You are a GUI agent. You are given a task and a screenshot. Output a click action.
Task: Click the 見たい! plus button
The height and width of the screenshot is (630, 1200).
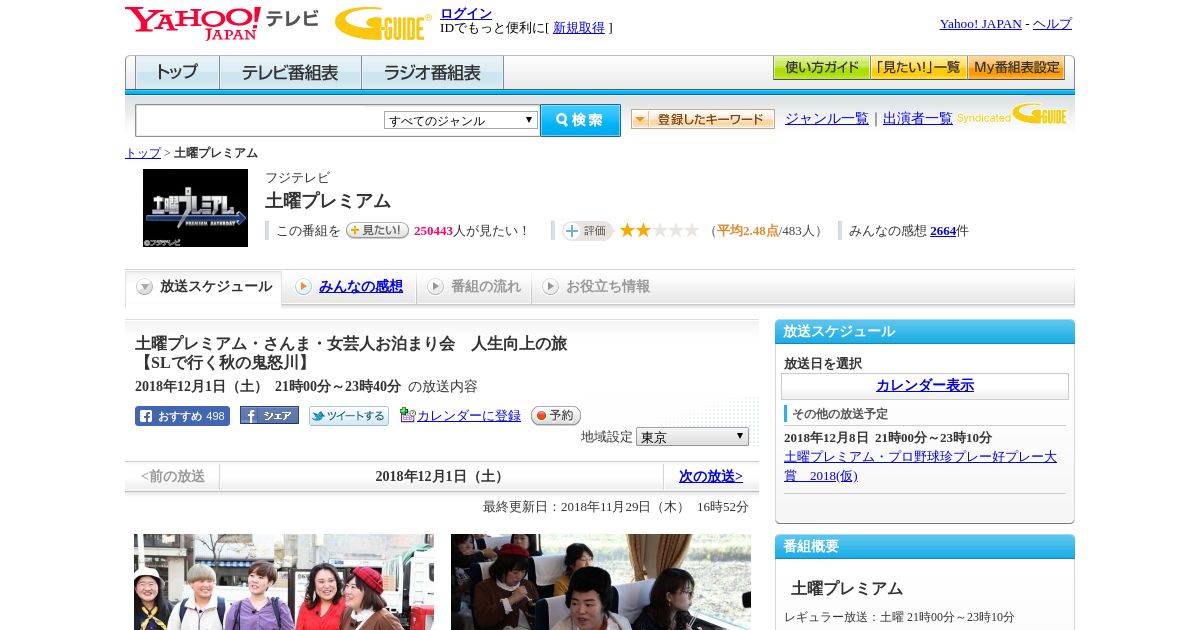click(x=377, y=230)
